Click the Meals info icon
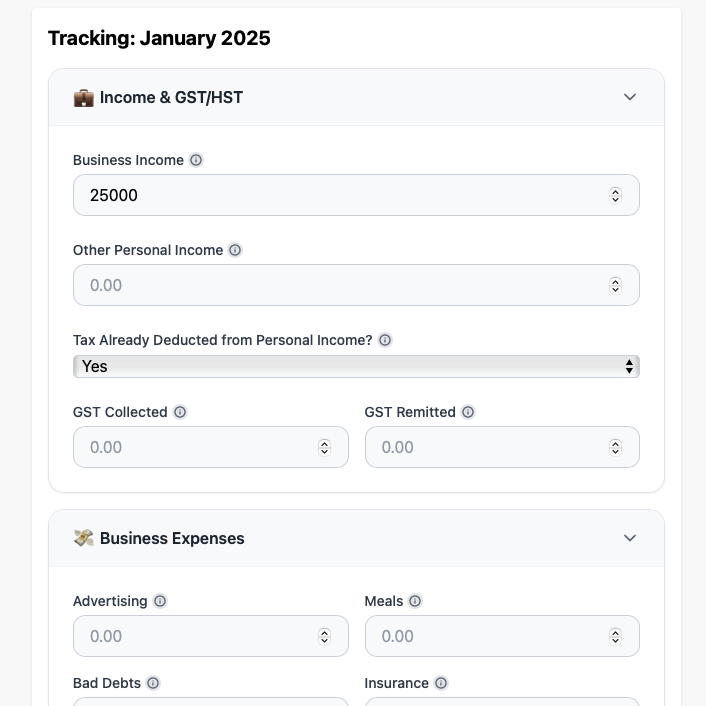The image size is (706, 706). tap(415, 601)
